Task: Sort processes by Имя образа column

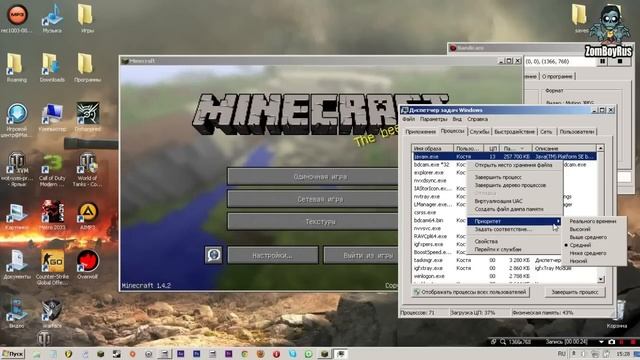Action: 433,148
